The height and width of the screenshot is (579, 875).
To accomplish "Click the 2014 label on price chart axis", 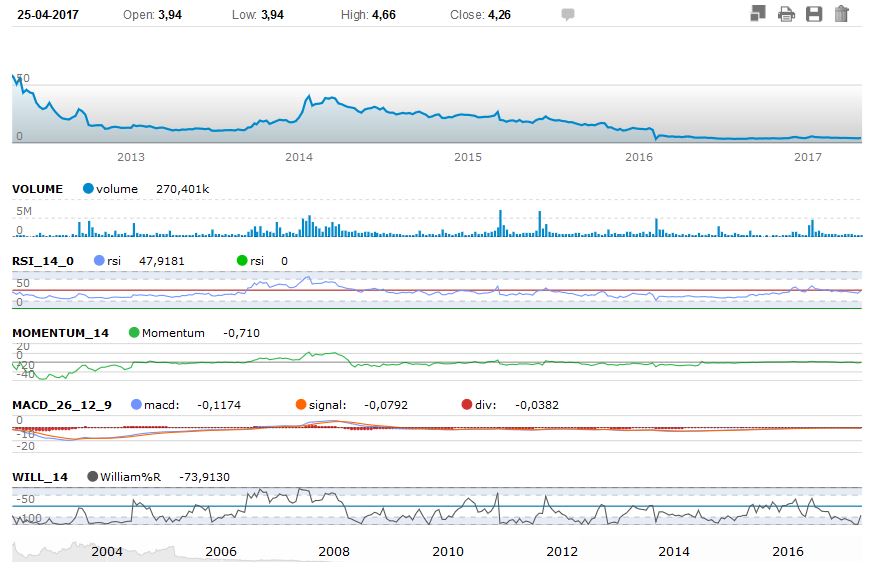I will [299, 157].
